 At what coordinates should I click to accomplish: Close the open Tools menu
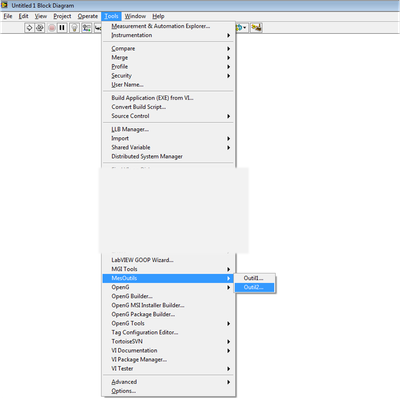(111, 16)
